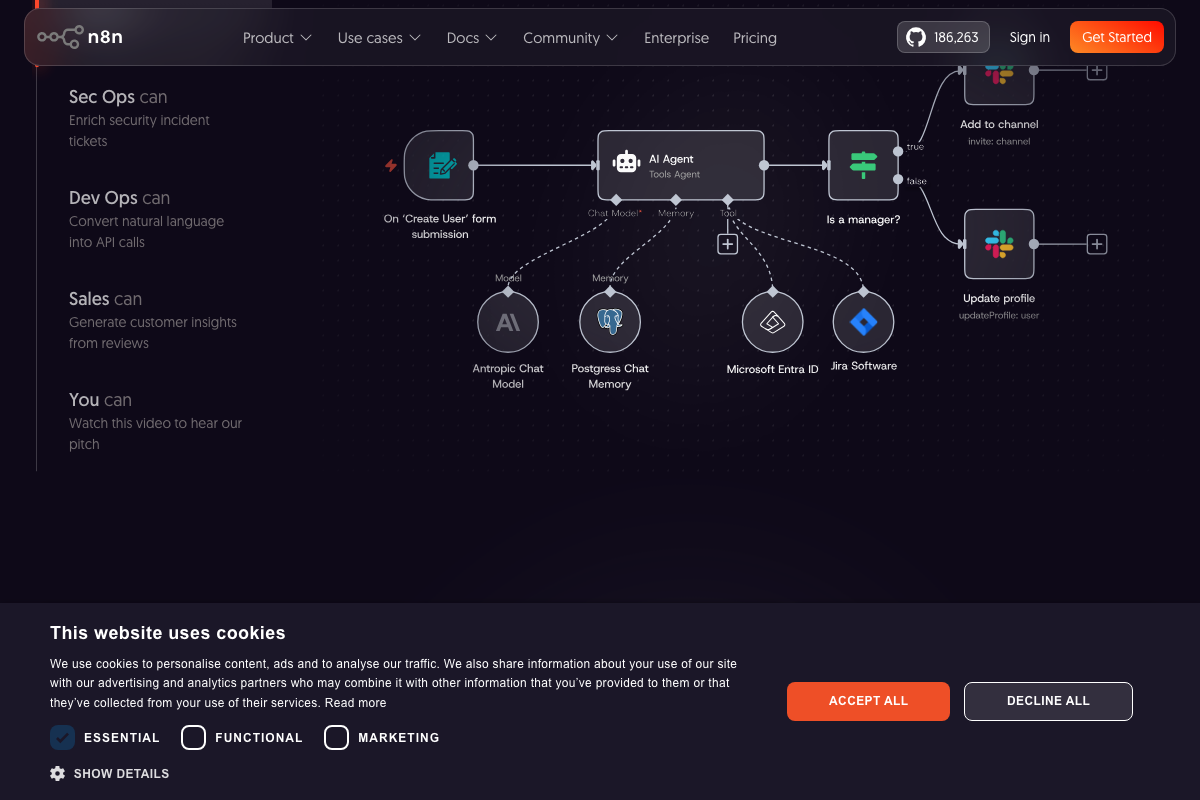The width and height of the screenshot is (1200, 800).
Task: Click the Slack icon on Update profile node
Action: click(999, 244)
